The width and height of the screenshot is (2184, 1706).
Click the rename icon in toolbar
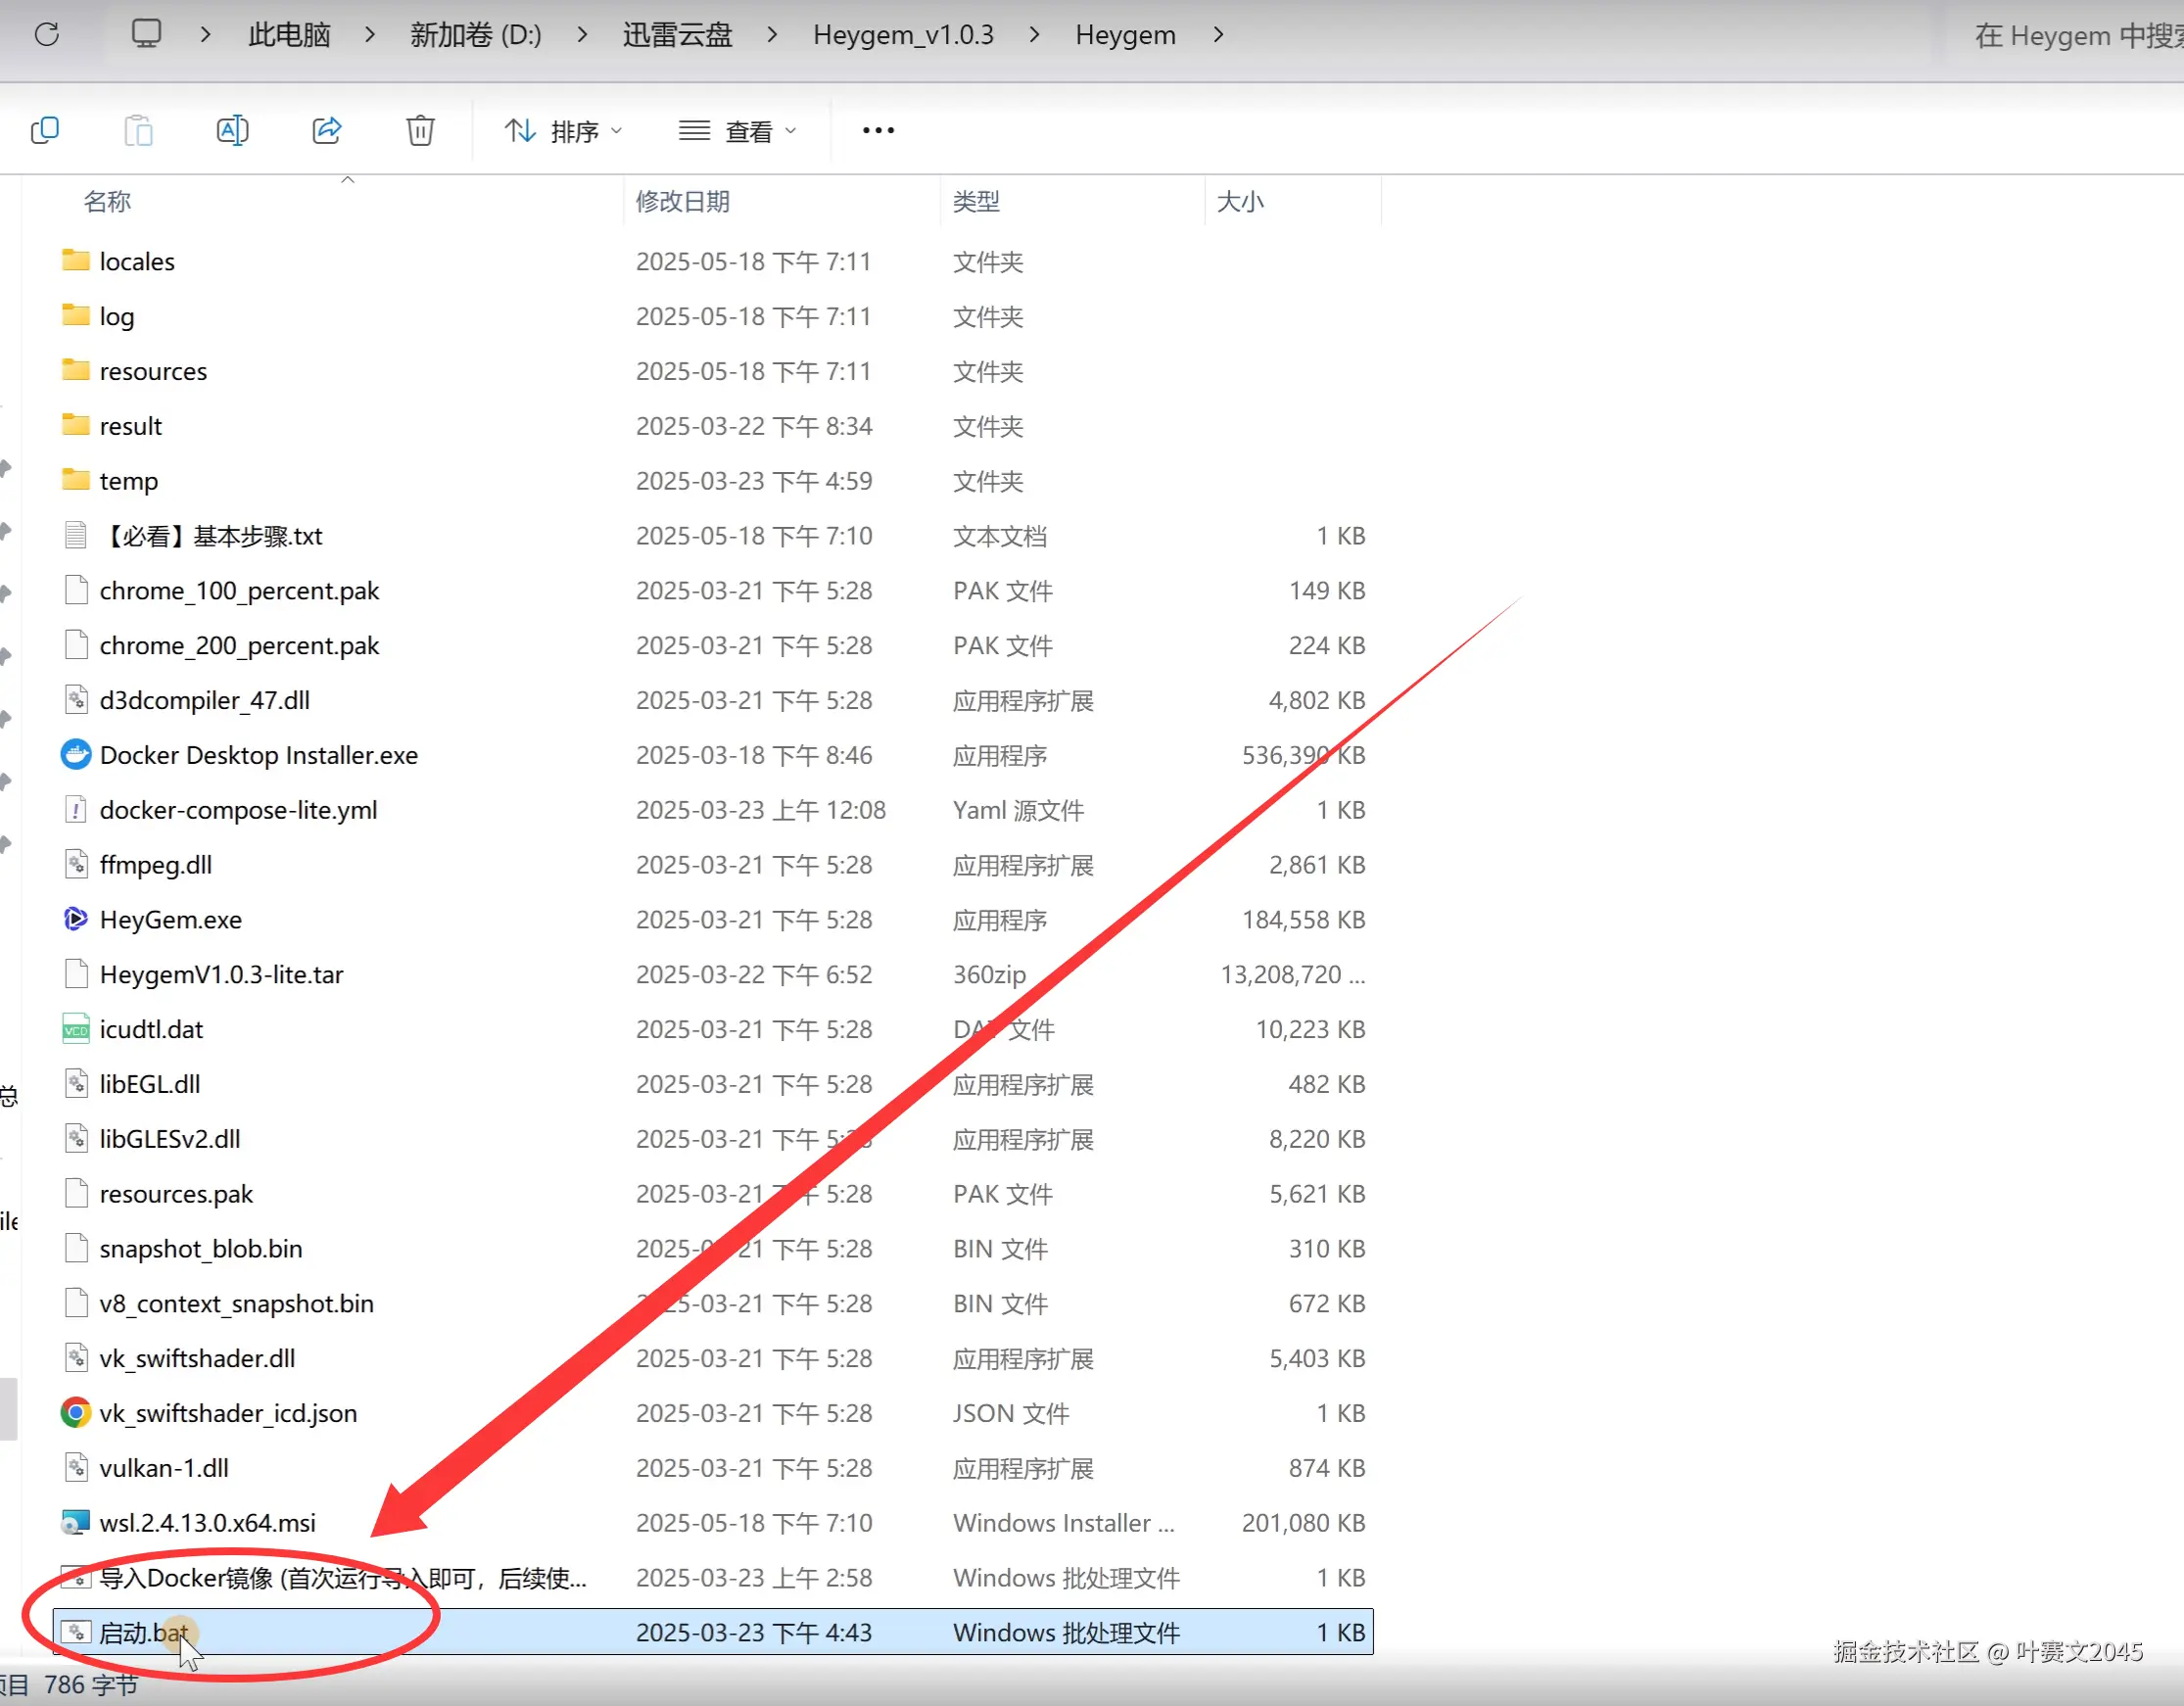232,131
